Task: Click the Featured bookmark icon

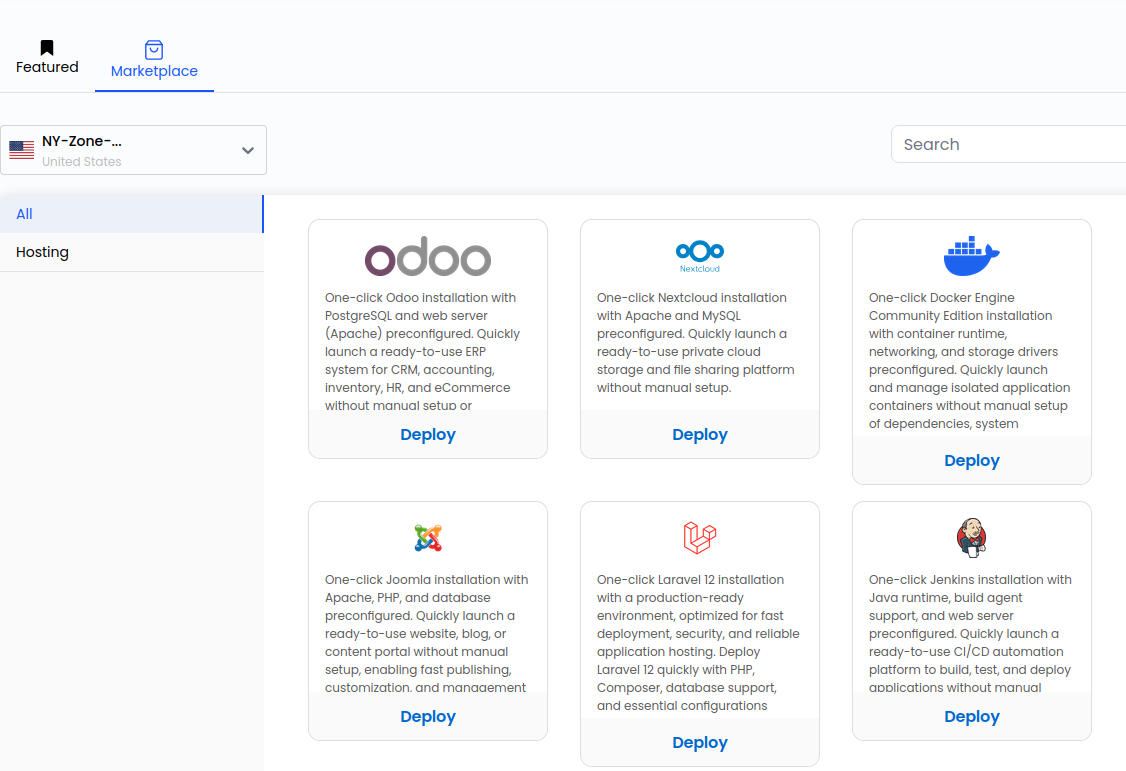Action: click(47, 47)
